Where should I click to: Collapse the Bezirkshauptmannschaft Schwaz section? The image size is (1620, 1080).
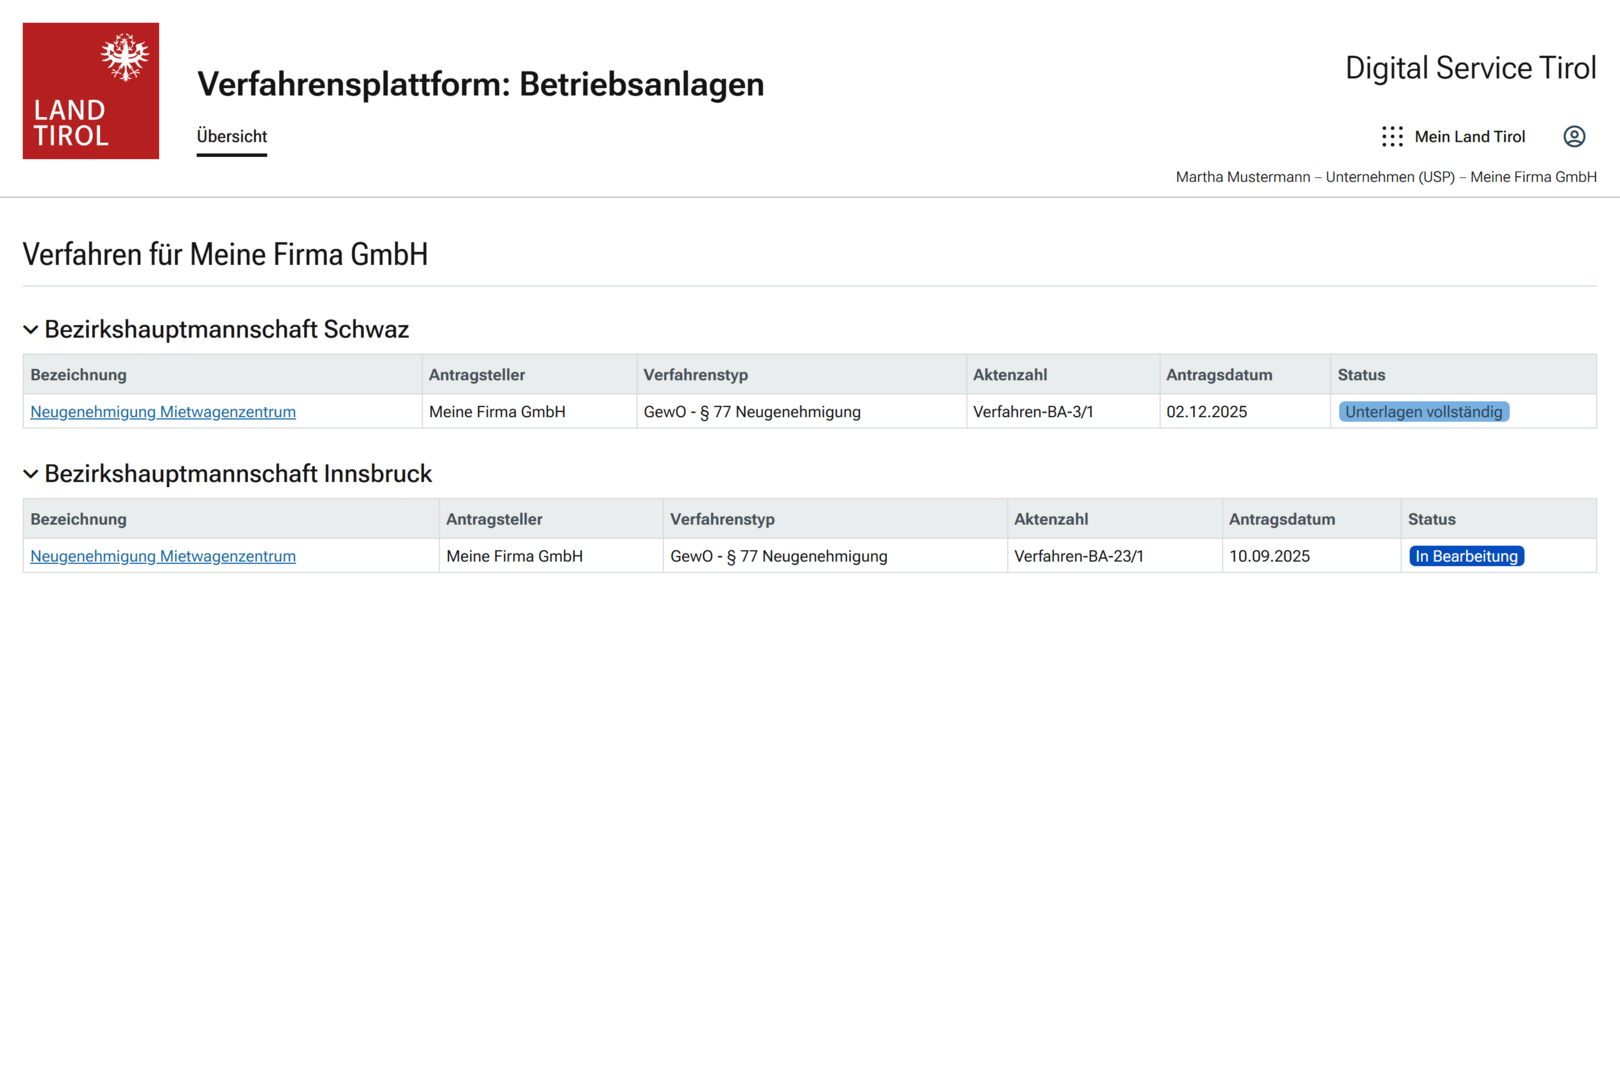coord(31,330)
